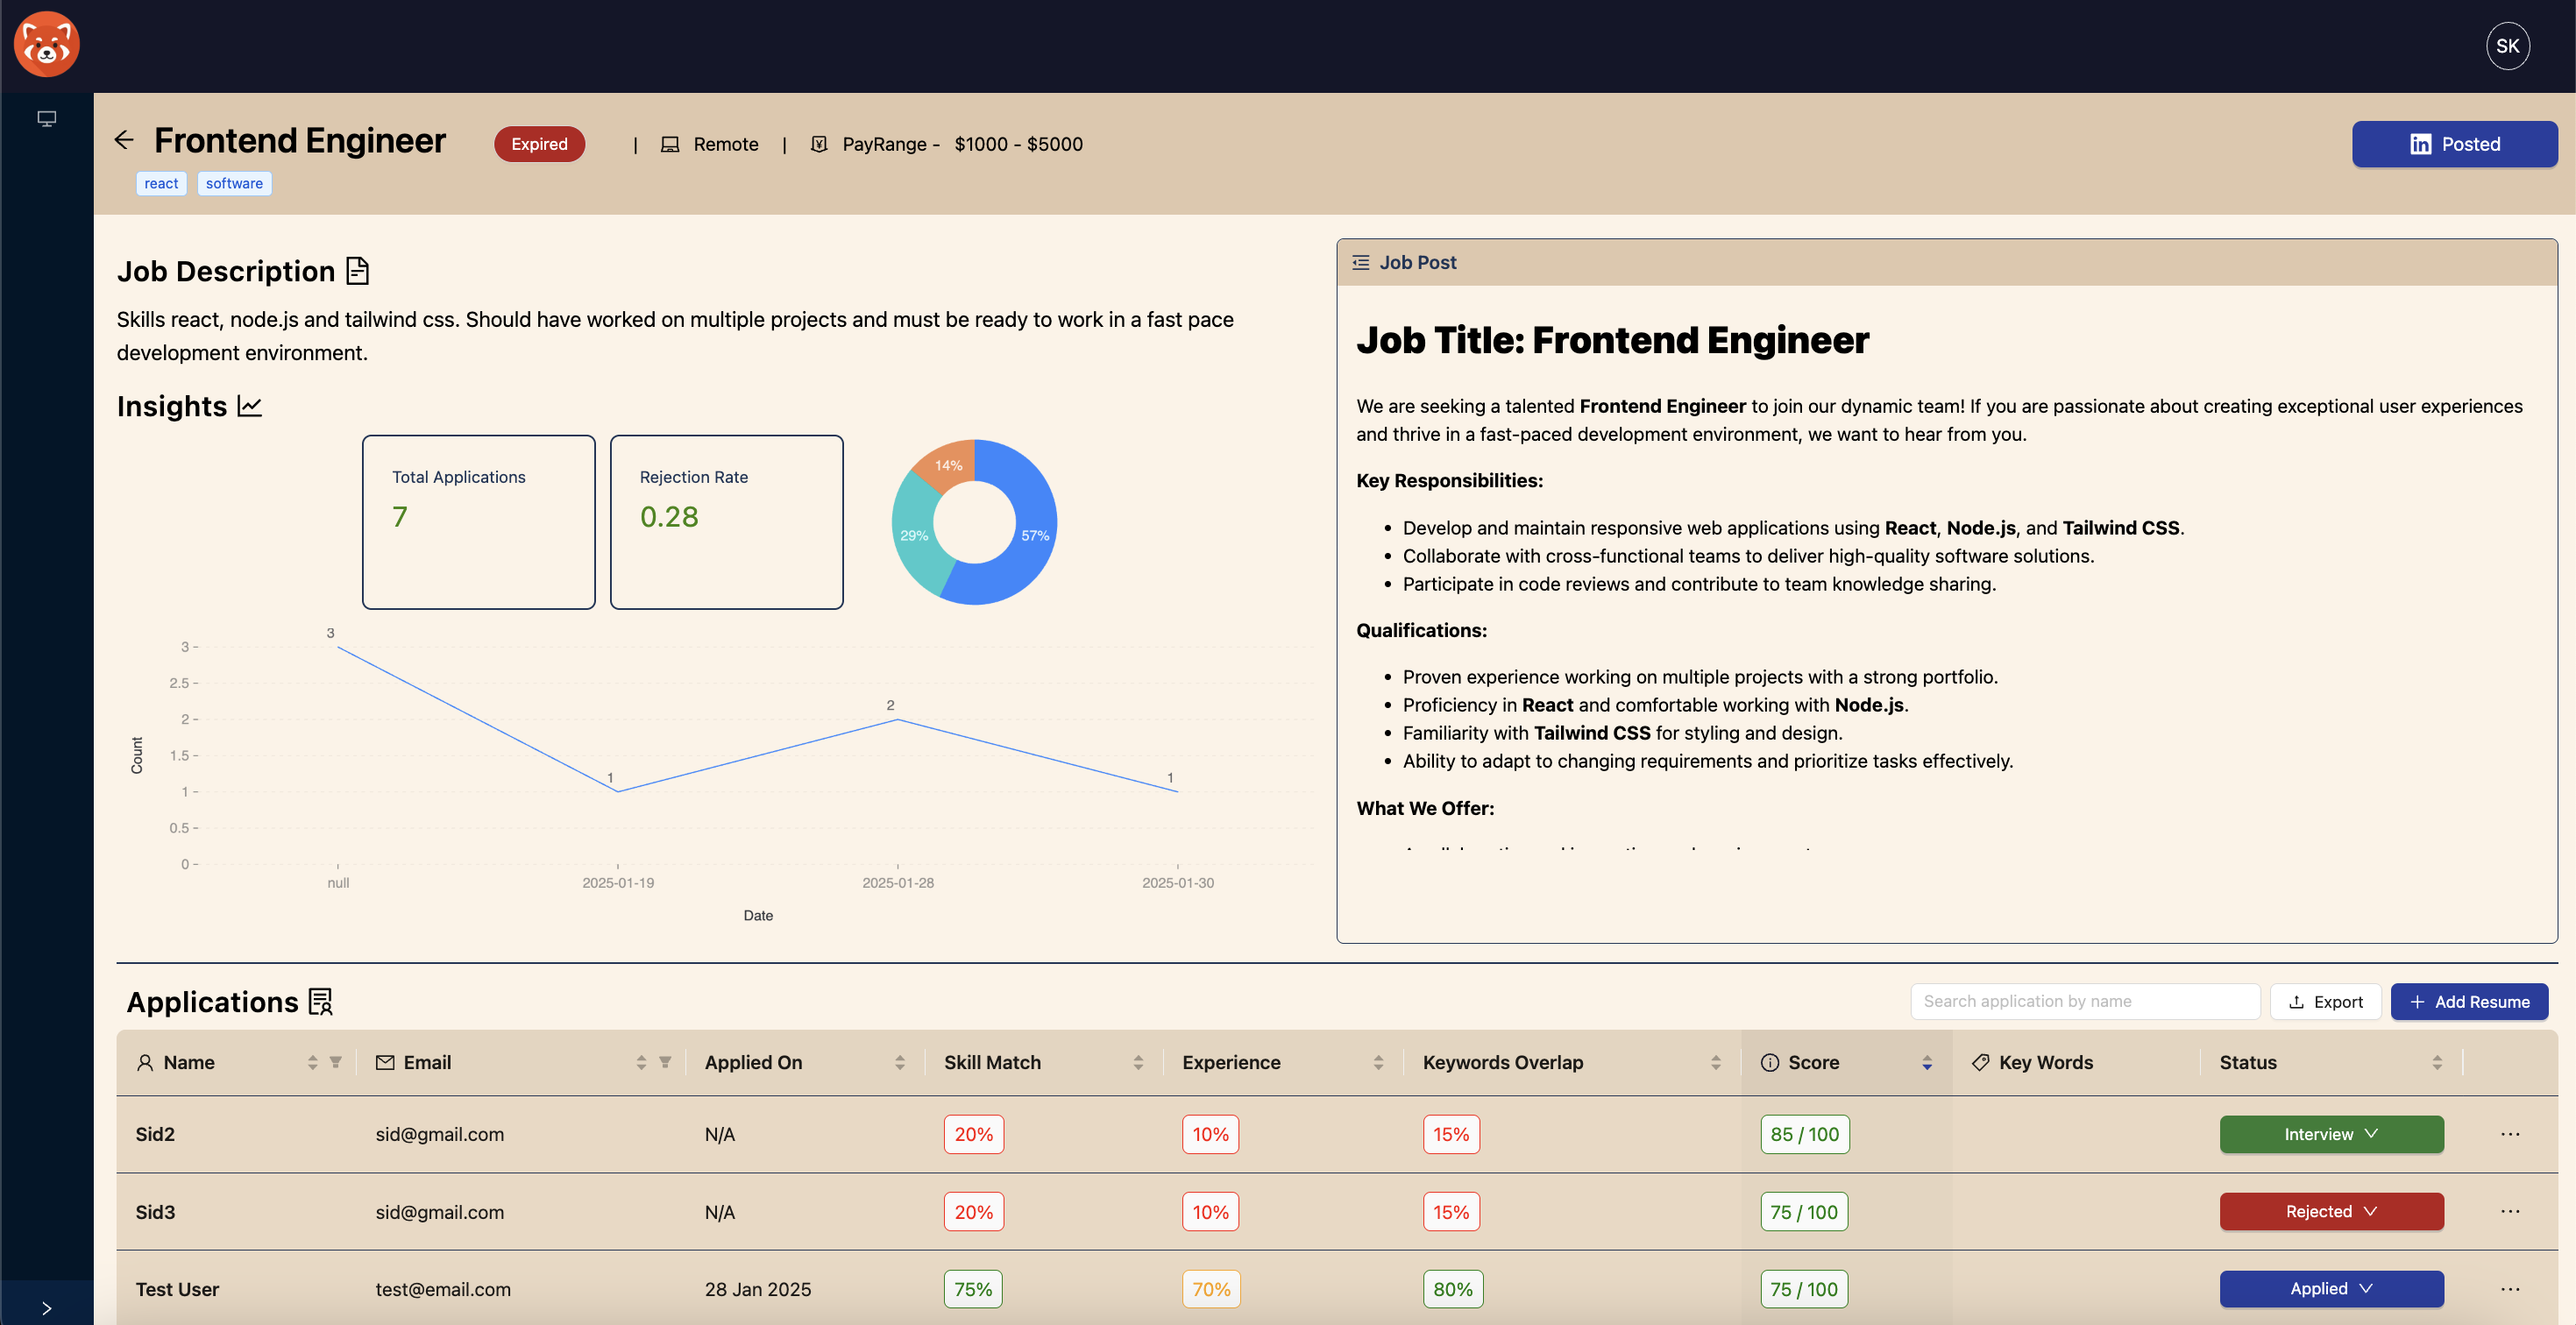Open the SK user avatar
This screenshot has height=1325, width=2576.
(2507, 46)
